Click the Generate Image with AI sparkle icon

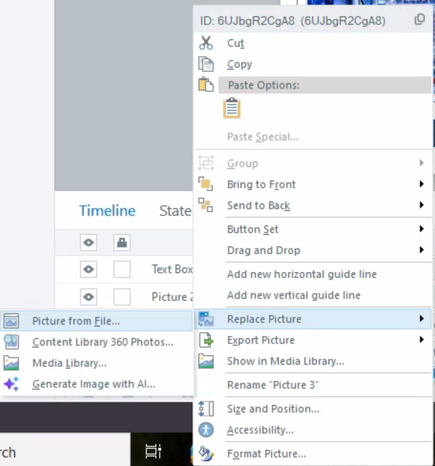[11, 384]
